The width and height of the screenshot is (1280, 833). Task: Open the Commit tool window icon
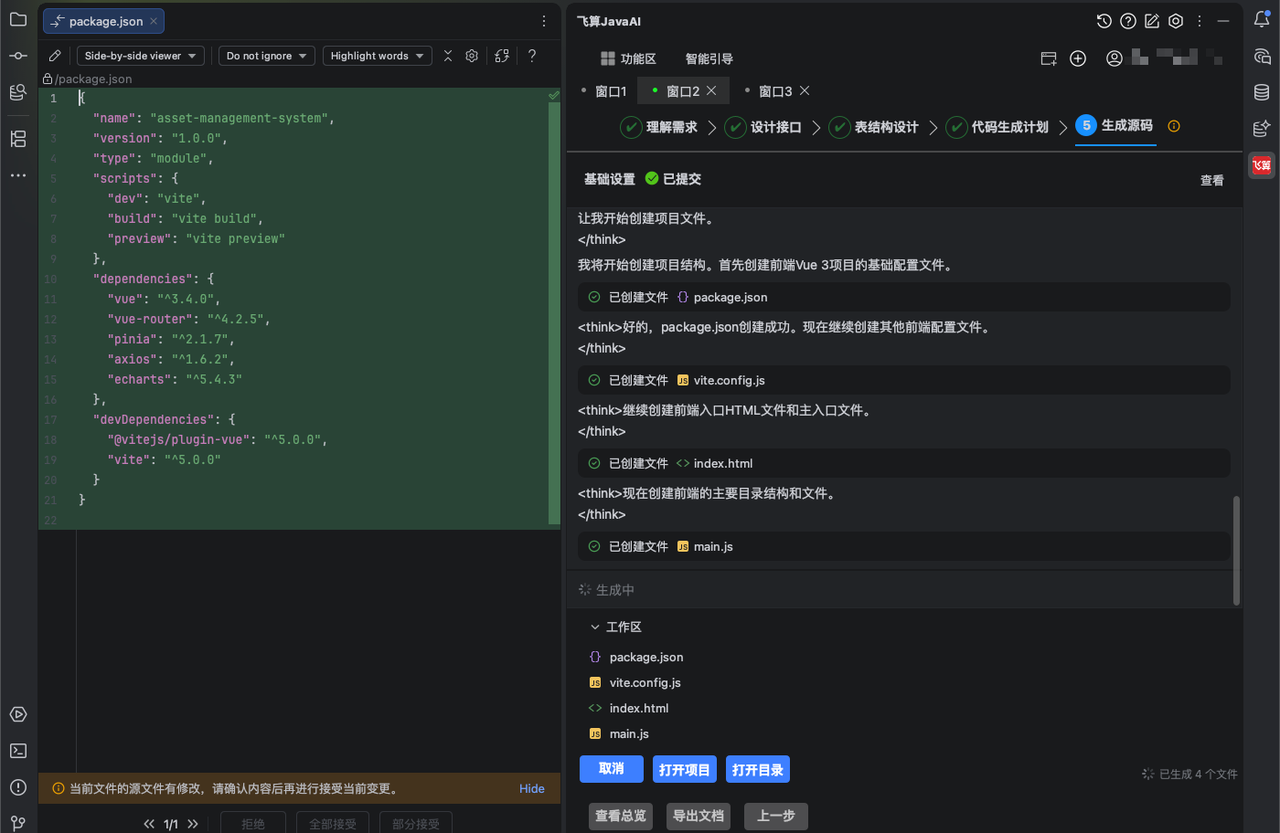tap(18, 56)
